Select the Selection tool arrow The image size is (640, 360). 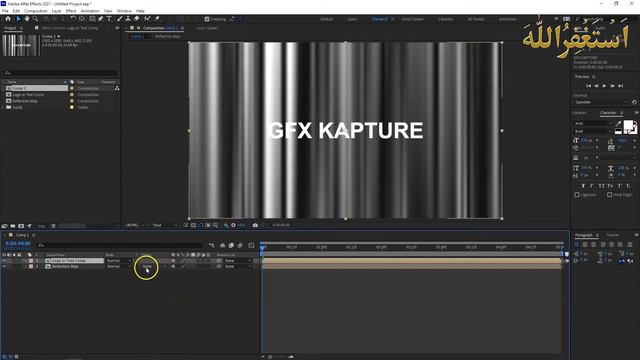point(18,19)
